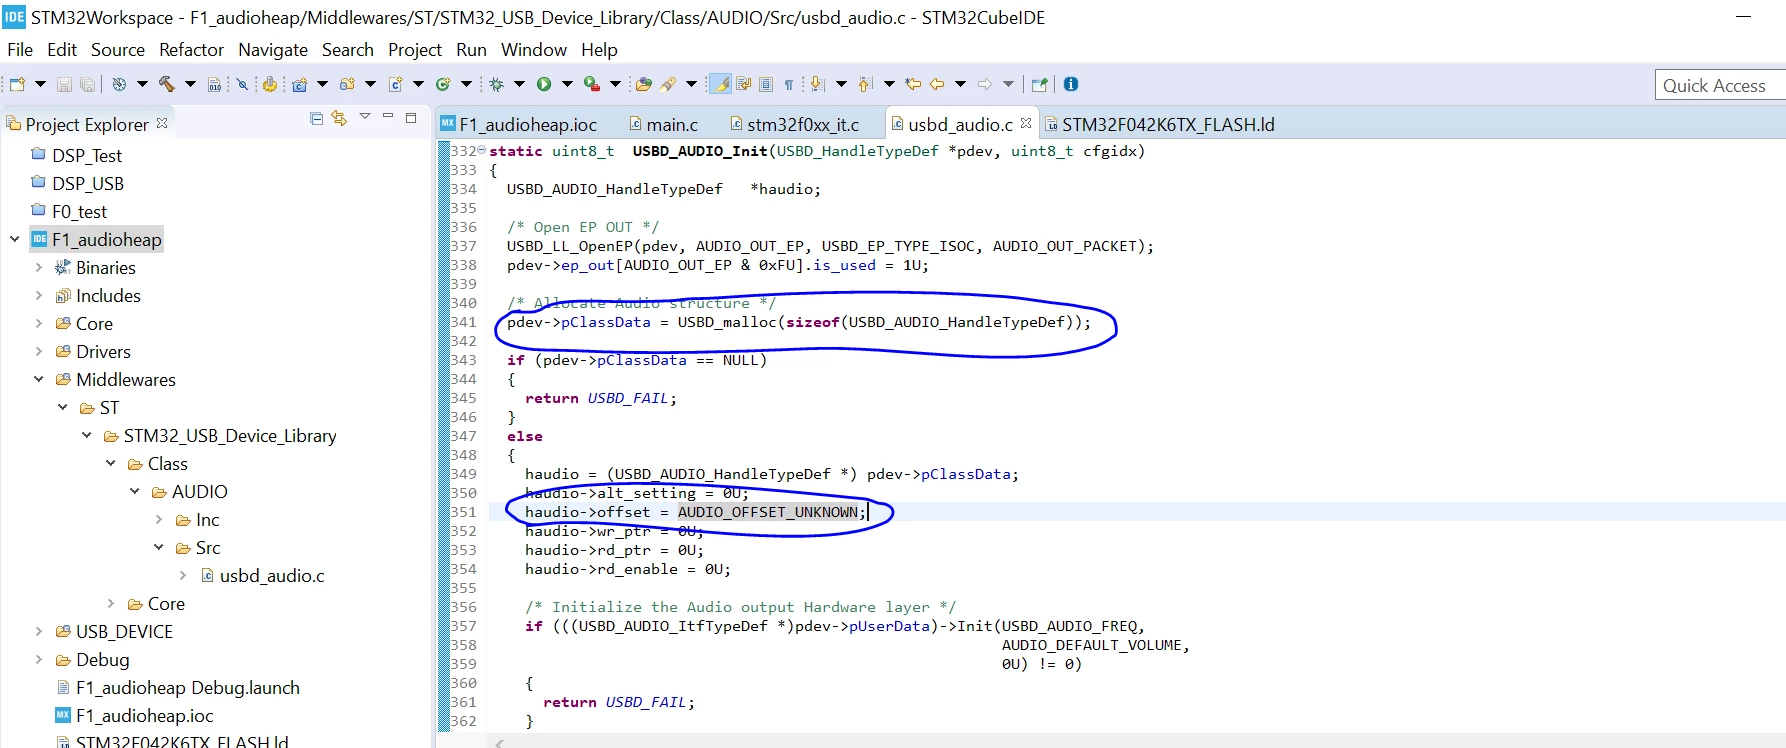The width and height of the screenshot is (1786, 748).
Task: Close the Project Explorer view
Action: pyautogui.click(x=162, y=123)
